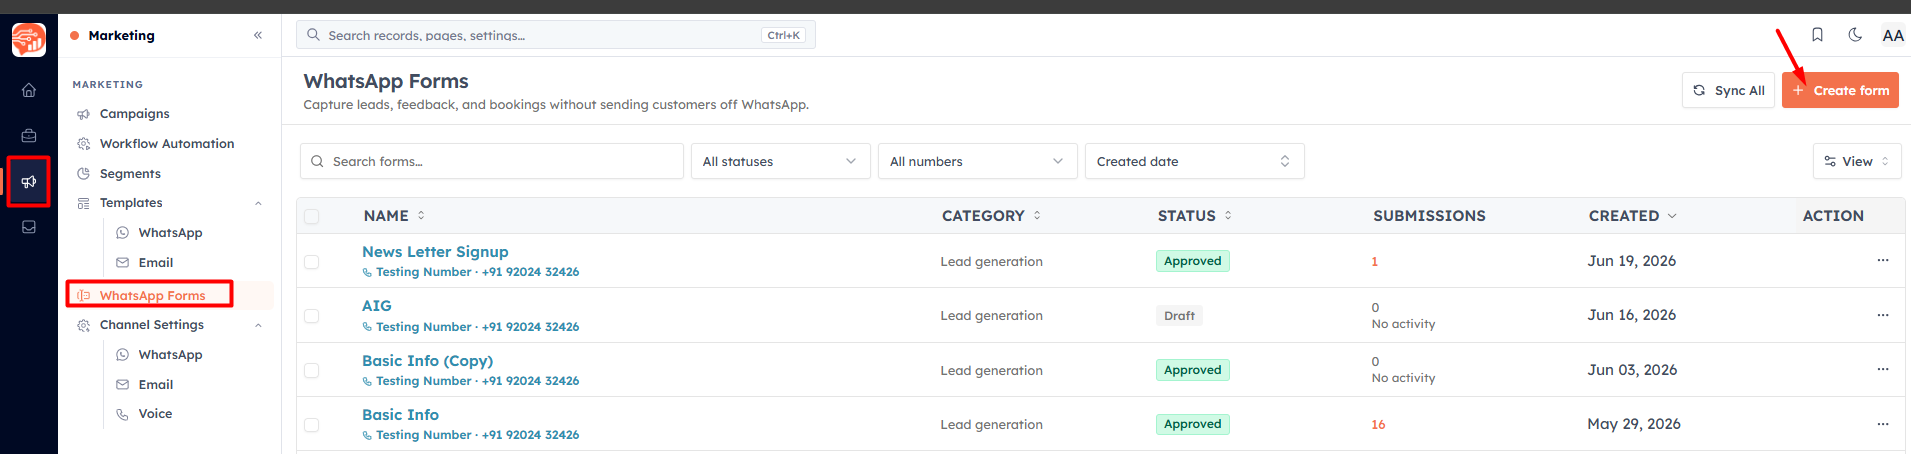Click the May 29, 2026 created date
This screenshot has width=1911, height=454.
point(1634,424)
